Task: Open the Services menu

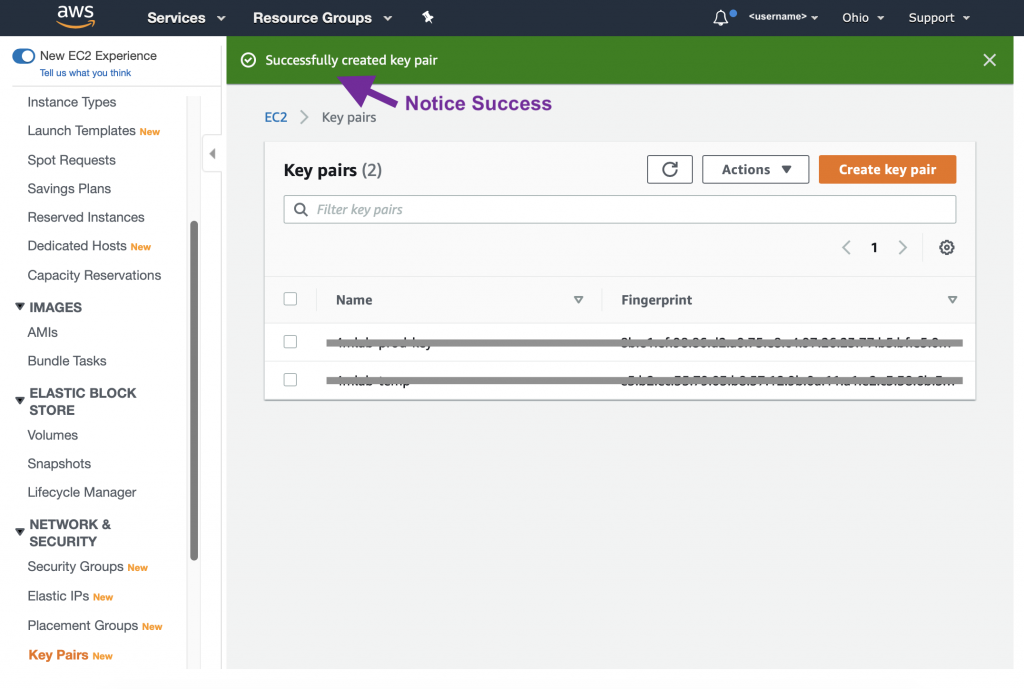Action: tap(186, 18)
